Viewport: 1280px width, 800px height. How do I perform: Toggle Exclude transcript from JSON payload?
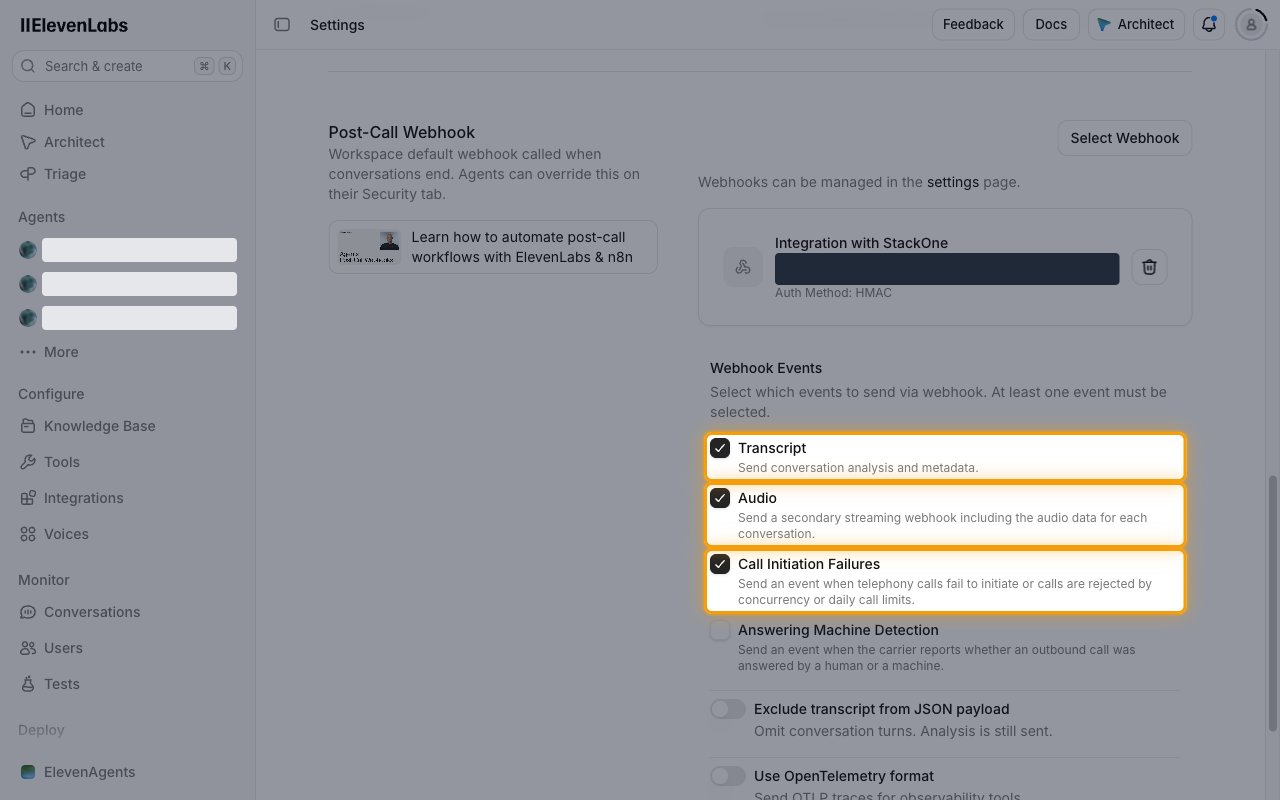[728, 709]
